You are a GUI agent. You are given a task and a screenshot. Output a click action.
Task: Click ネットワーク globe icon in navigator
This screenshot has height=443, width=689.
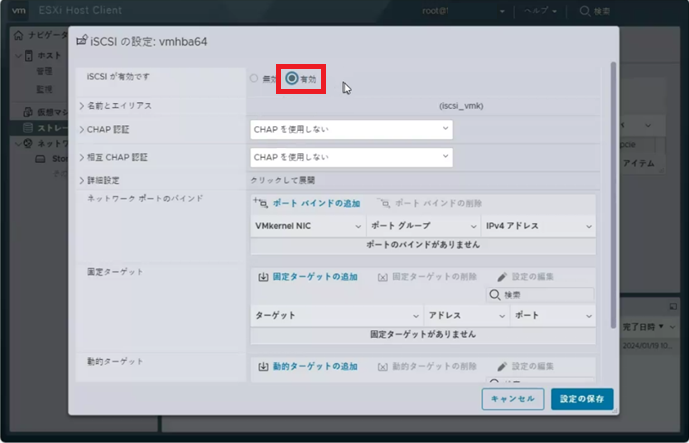click(28, 143)
